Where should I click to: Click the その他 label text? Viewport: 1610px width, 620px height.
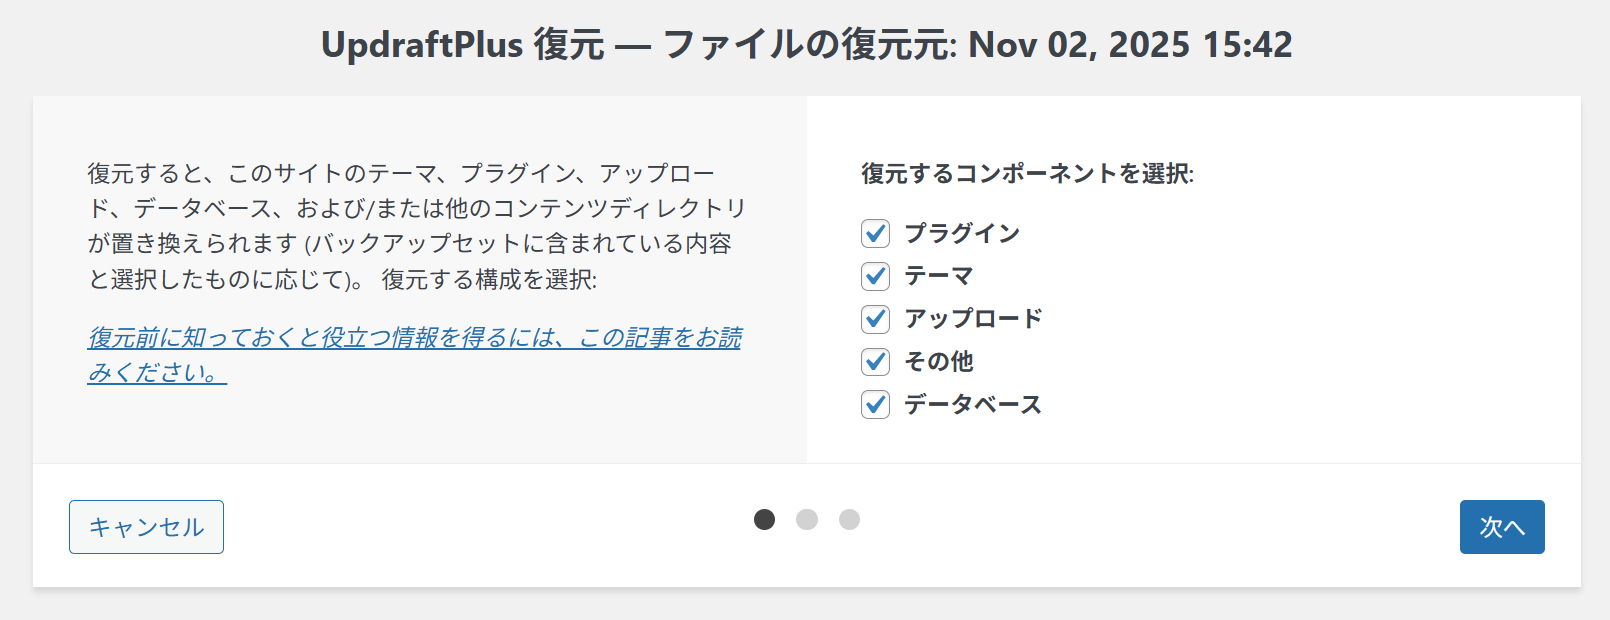coord(938,361)
